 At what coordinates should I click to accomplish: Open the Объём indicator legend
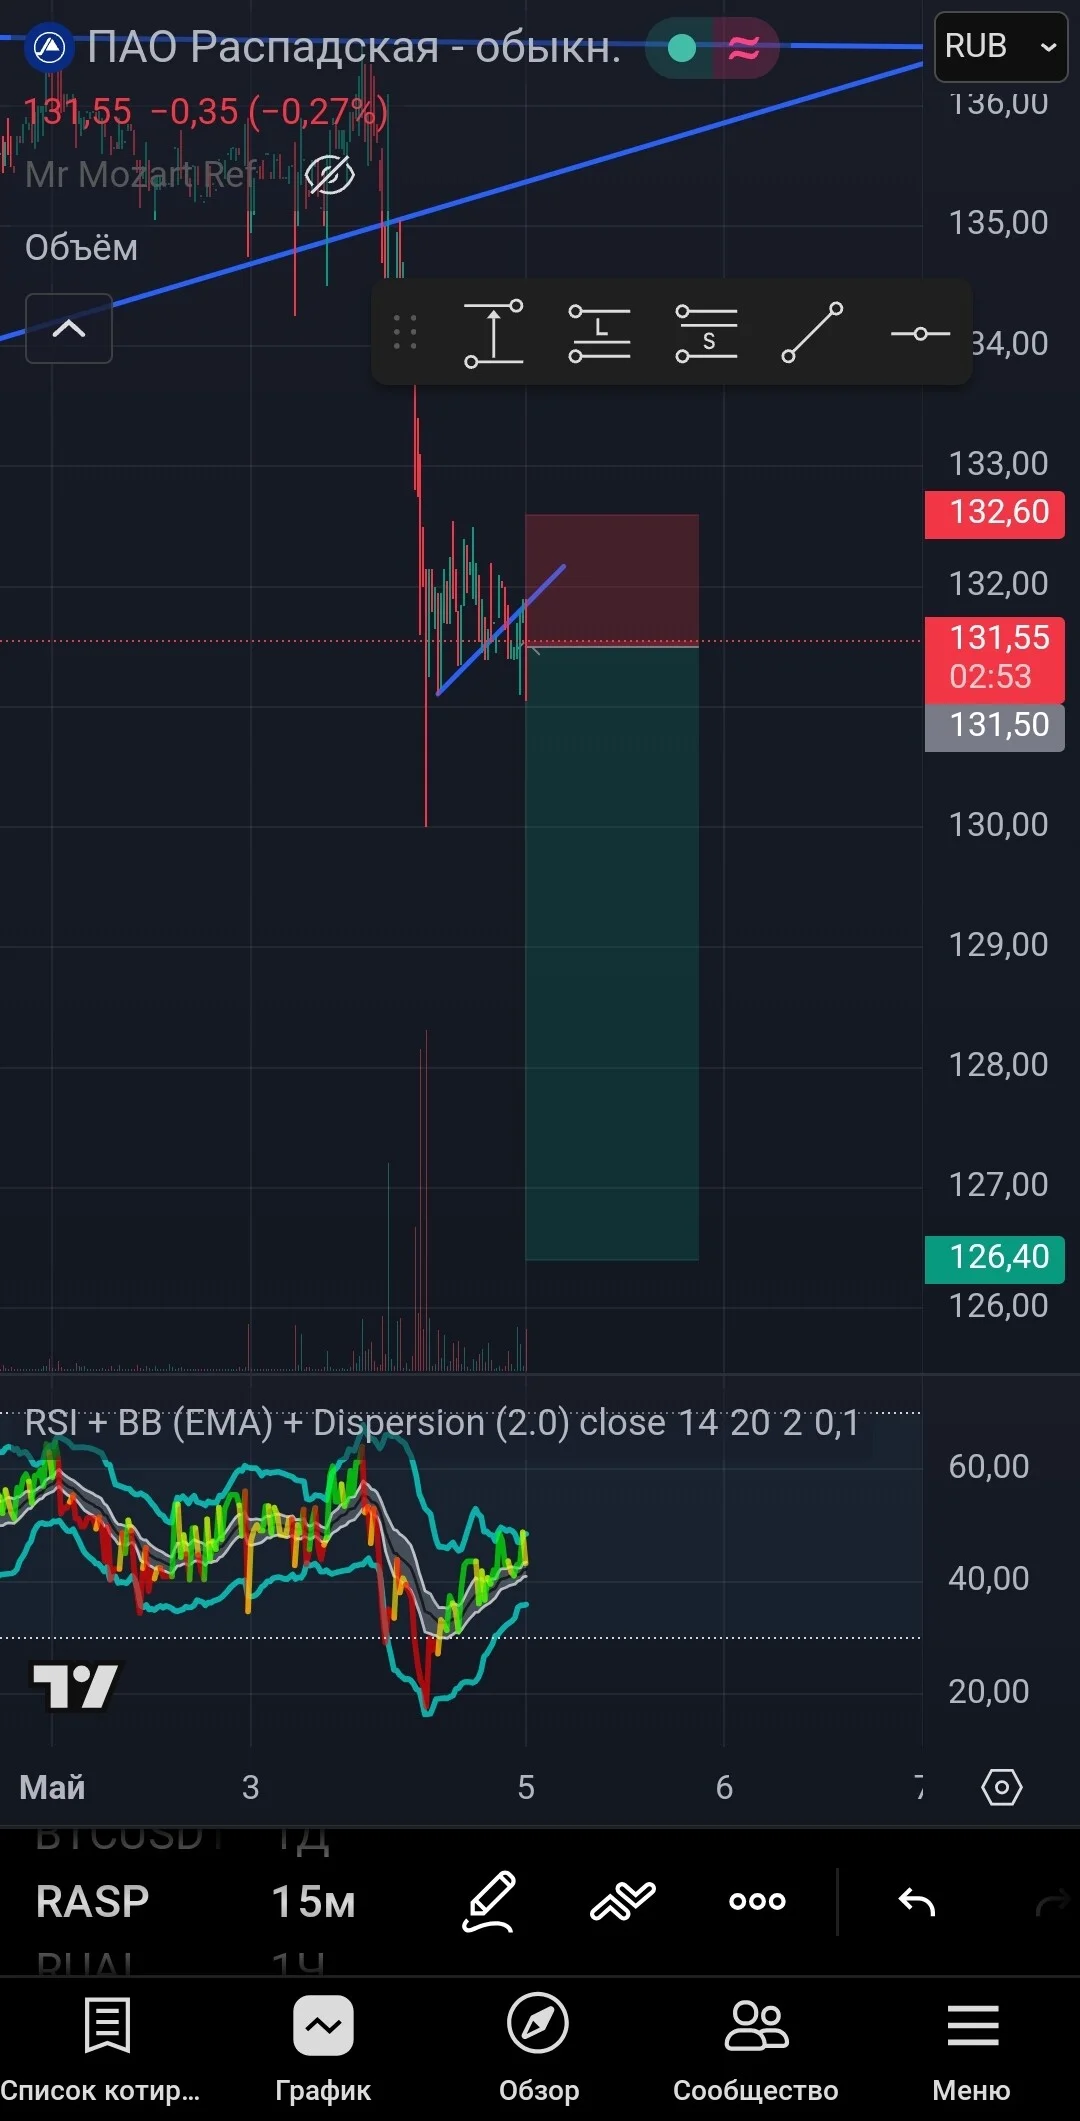(81, 248)
